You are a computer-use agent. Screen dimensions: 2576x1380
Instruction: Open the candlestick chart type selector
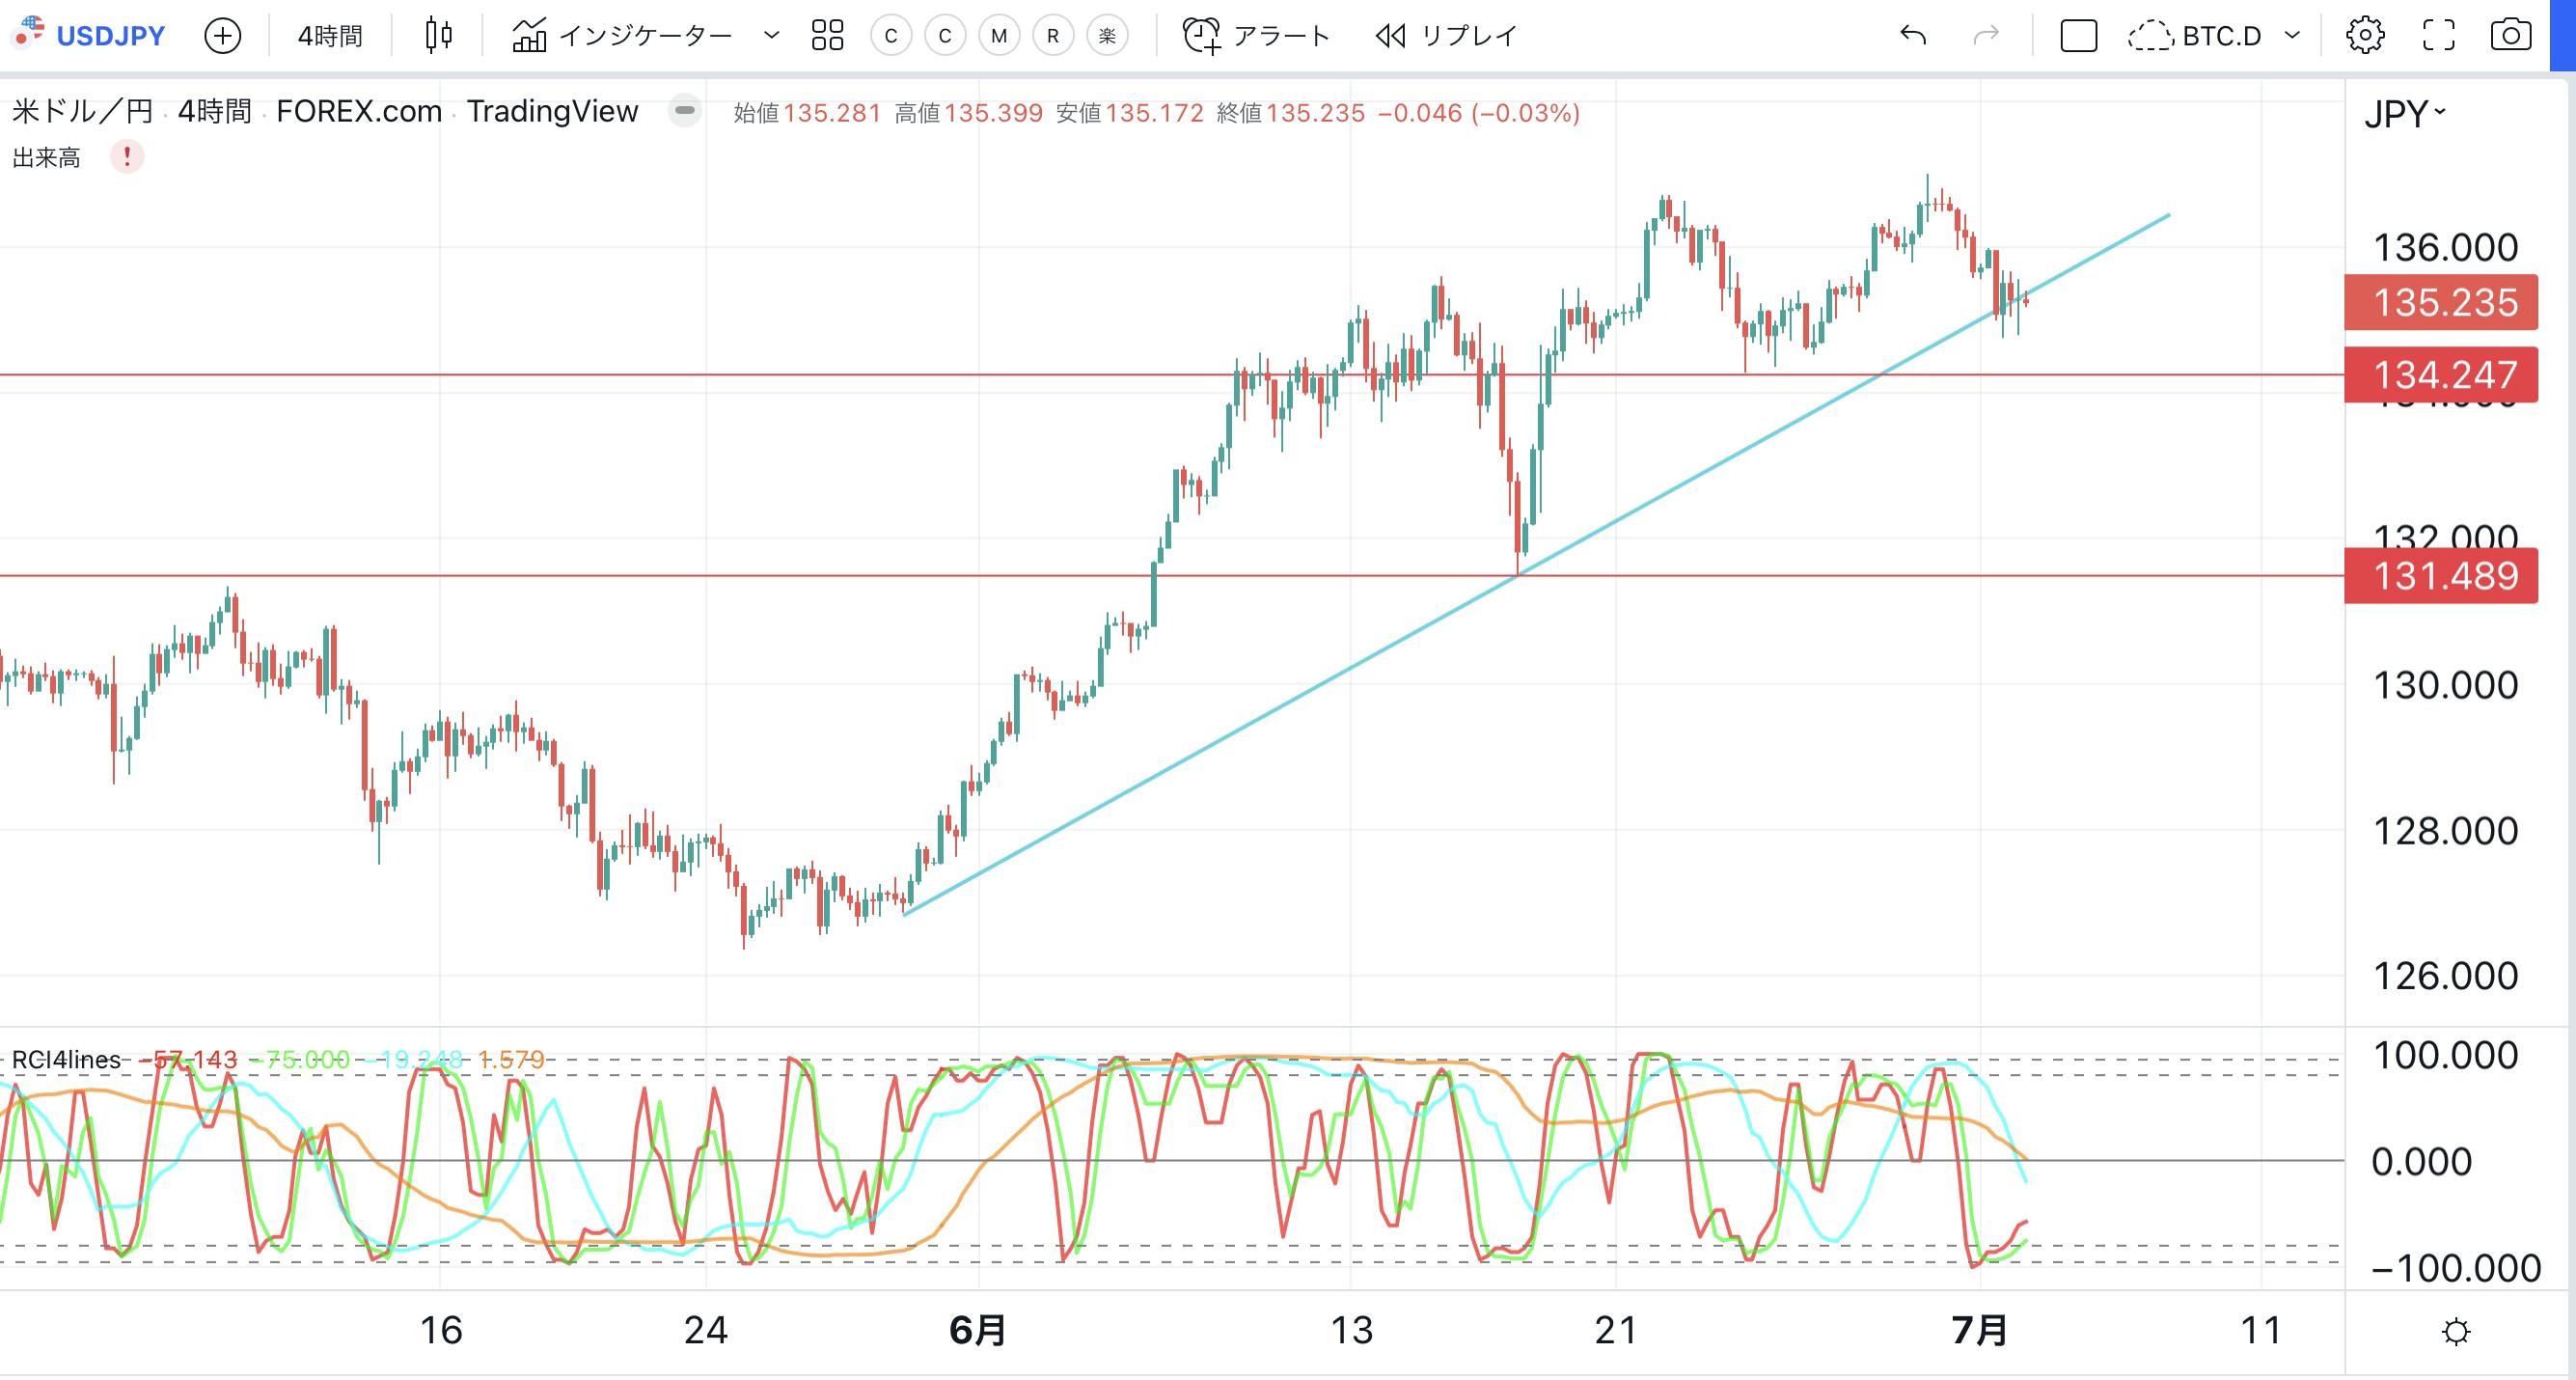(x=438, y=36)
